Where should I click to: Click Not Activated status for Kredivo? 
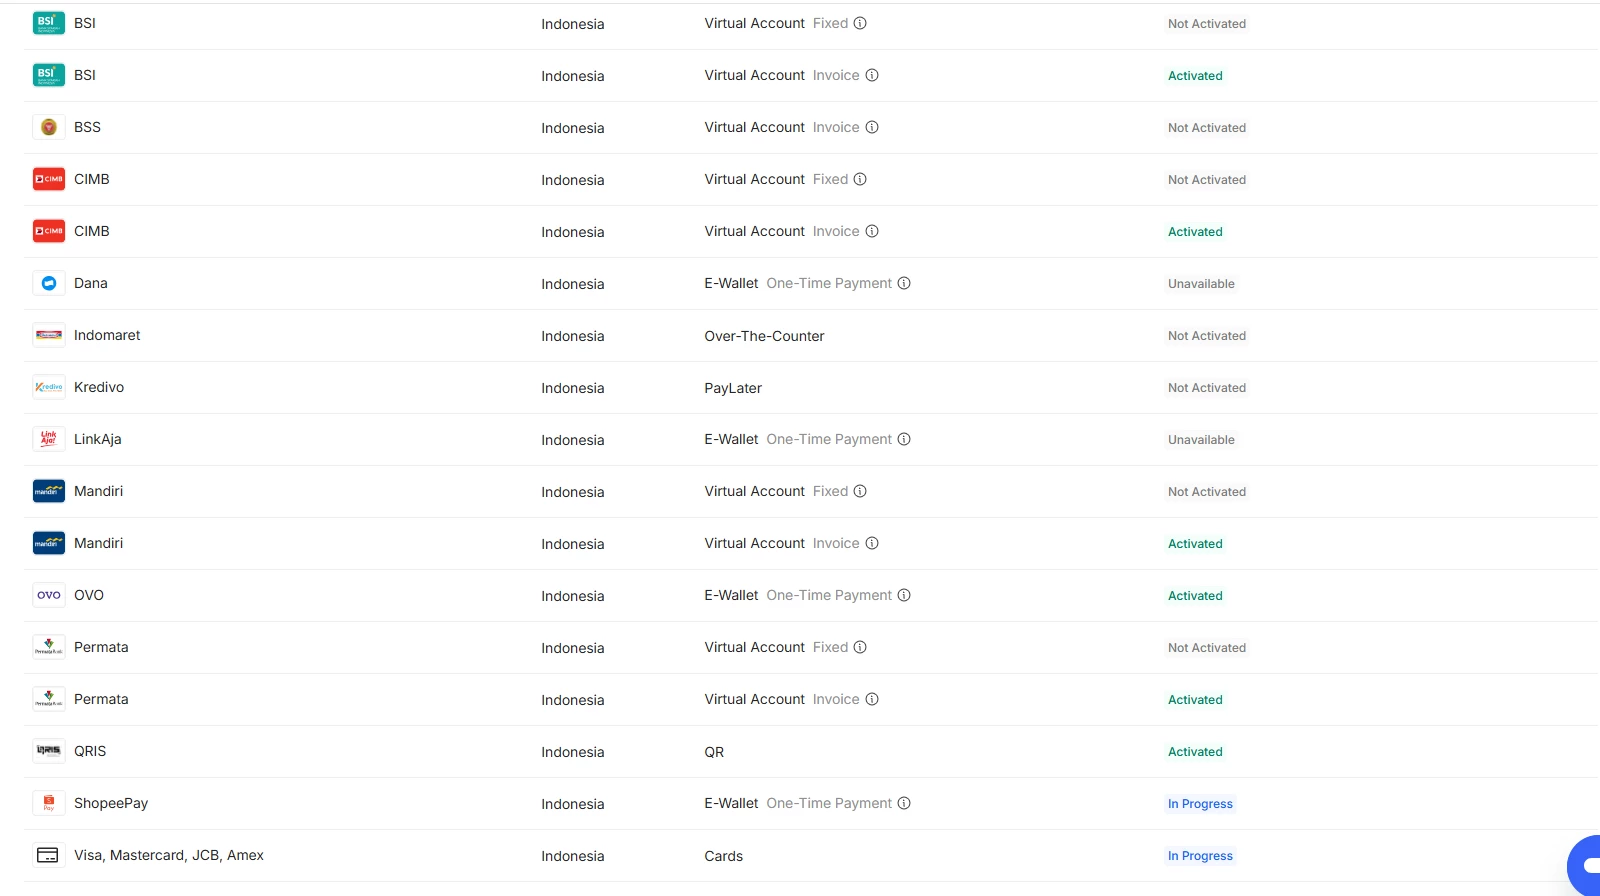point(1207,388)
